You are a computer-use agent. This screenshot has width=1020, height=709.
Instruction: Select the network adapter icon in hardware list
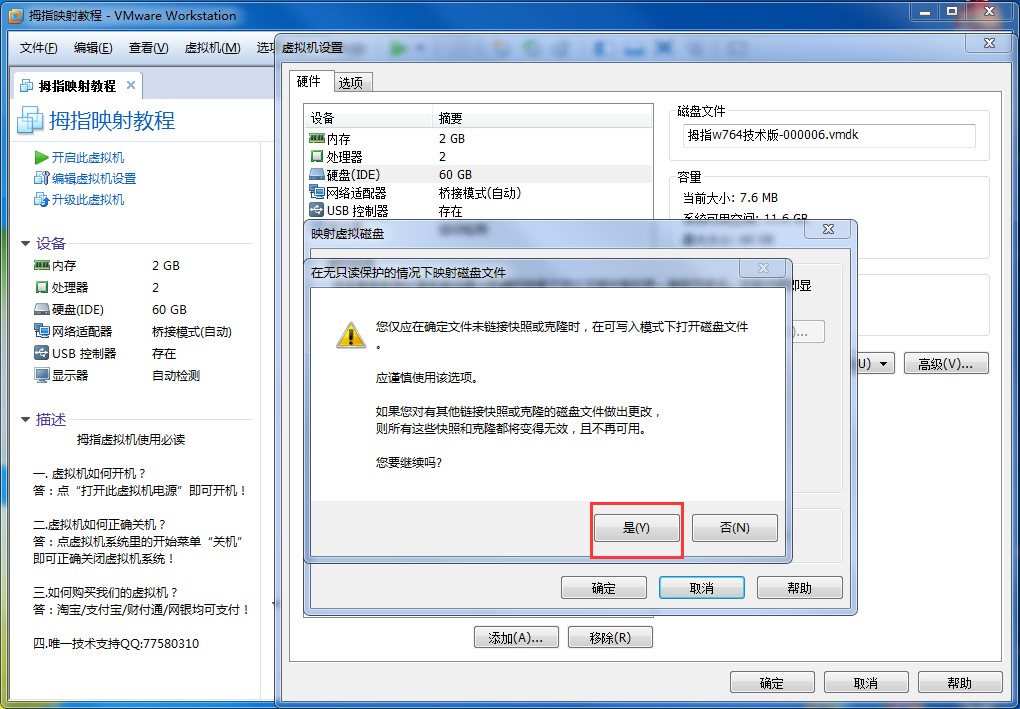click(x=317, y=193)
